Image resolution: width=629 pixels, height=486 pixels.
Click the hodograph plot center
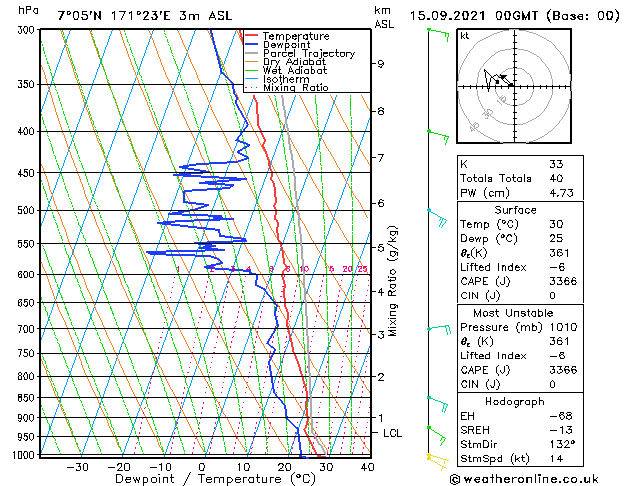tap(515, 86)
